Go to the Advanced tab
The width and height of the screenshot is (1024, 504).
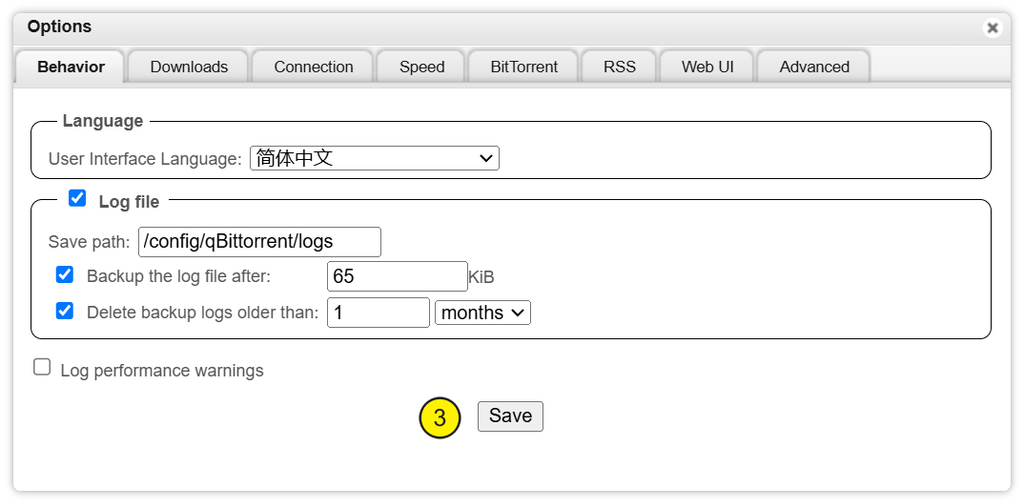tap(814, 67)
